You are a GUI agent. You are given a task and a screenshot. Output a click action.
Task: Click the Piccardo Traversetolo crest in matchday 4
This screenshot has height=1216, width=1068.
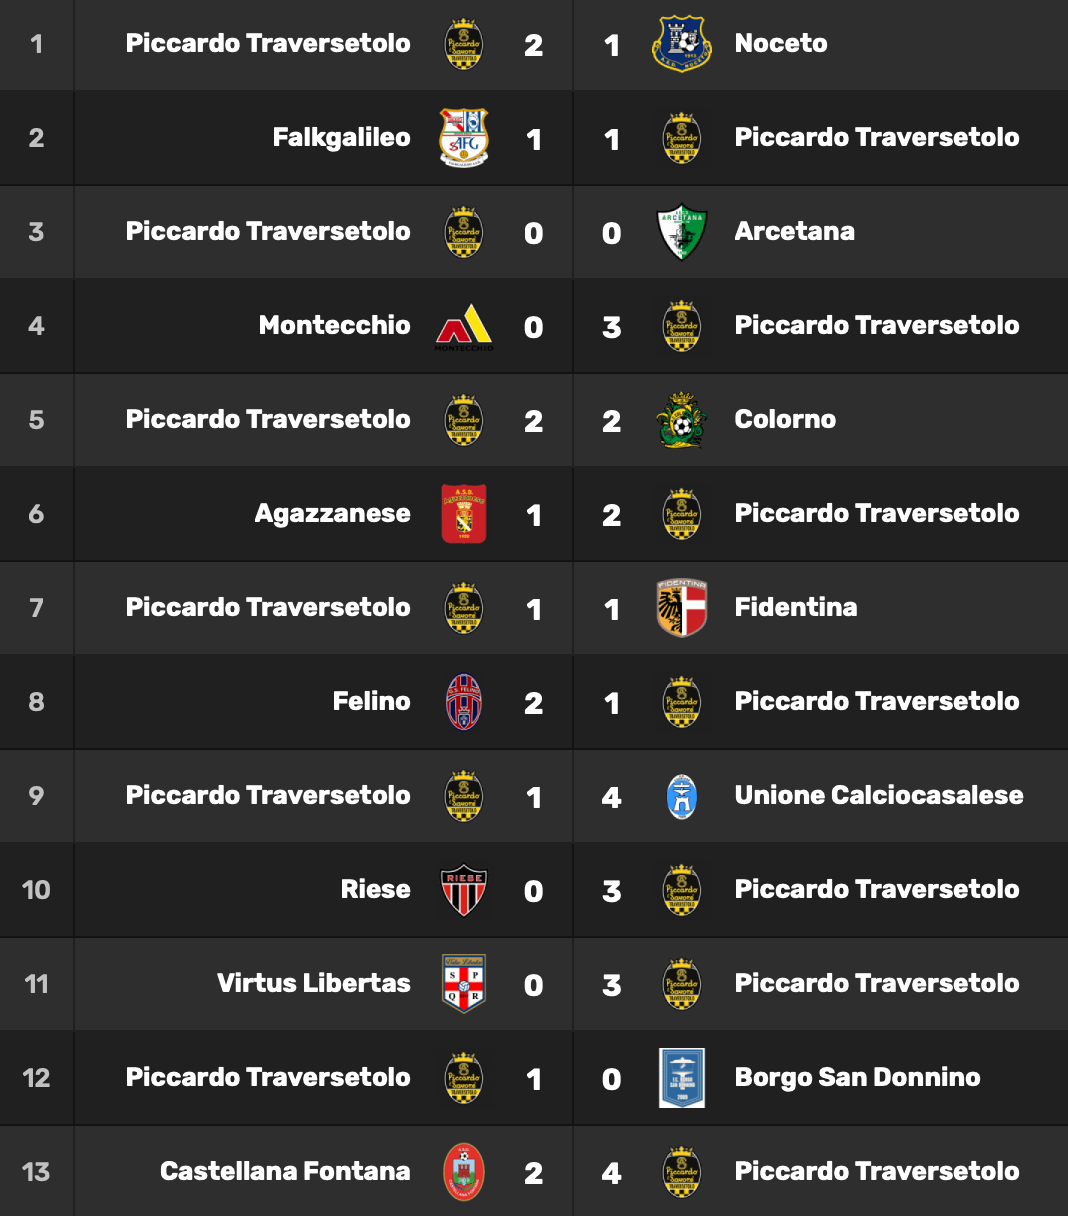tap(682, 326)
